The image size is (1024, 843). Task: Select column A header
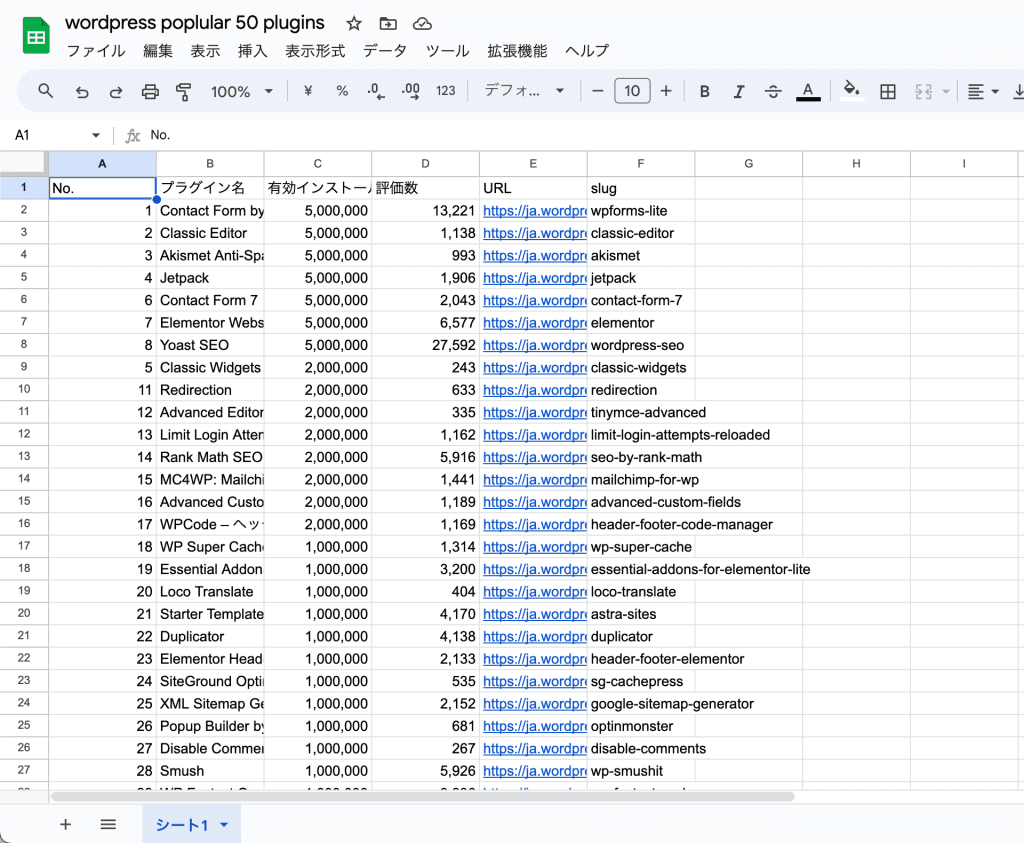pyautogui.click(x=103, y=164)
